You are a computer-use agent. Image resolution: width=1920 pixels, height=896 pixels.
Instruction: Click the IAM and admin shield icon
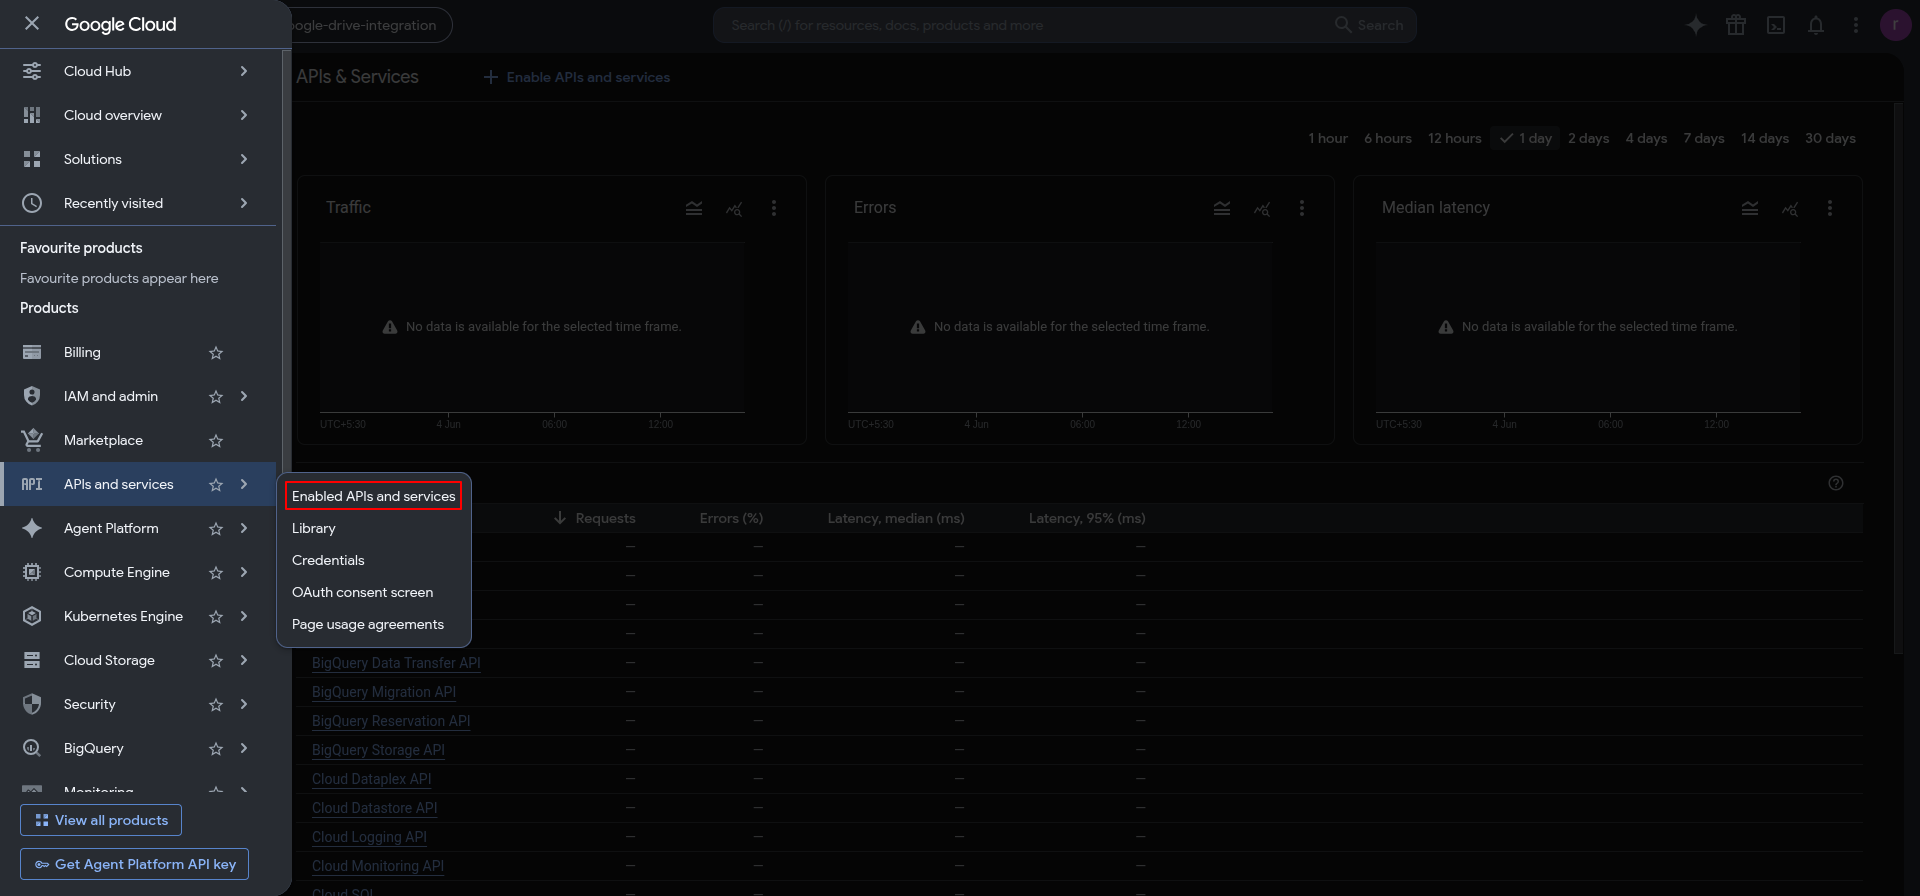pyautogui.click(x=32, y=396)
